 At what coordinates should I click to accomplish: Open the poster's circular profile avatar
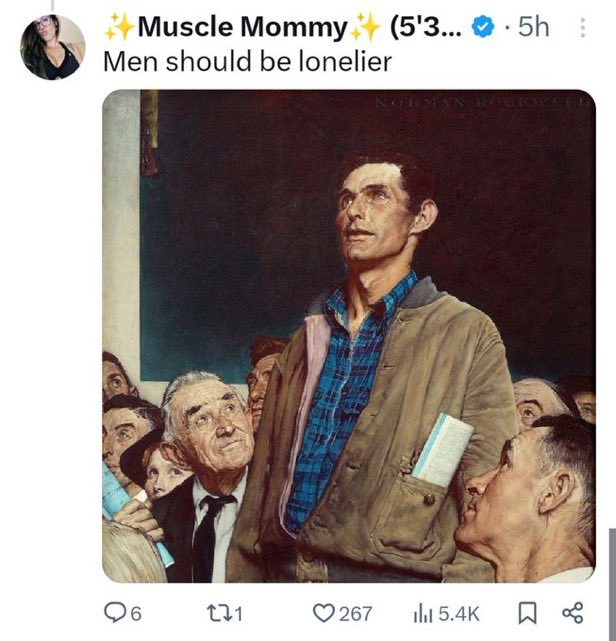click(53, 47)
